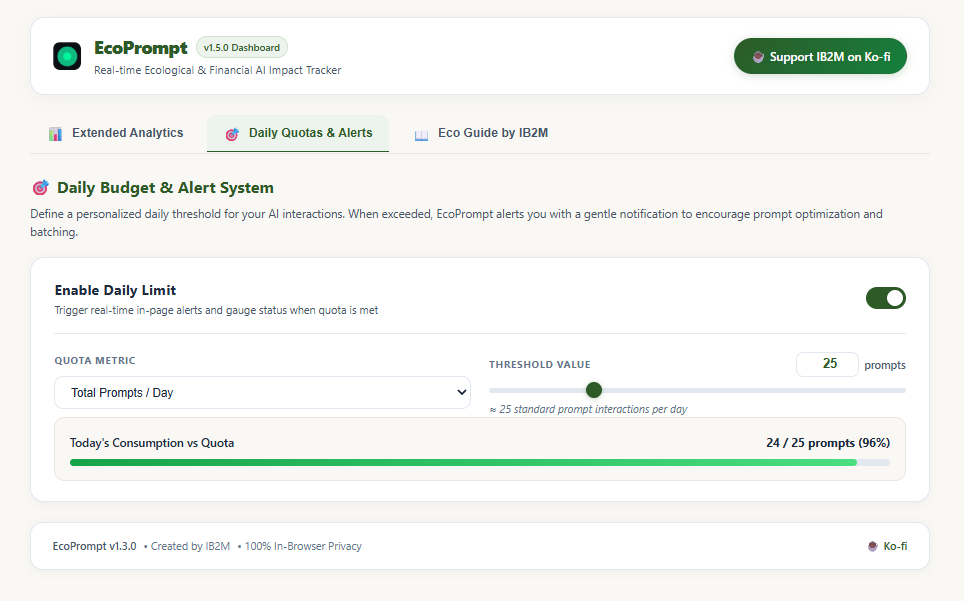Click the coffee cup icon in the Support button
The image size is (964, 601).
point(758,57)
